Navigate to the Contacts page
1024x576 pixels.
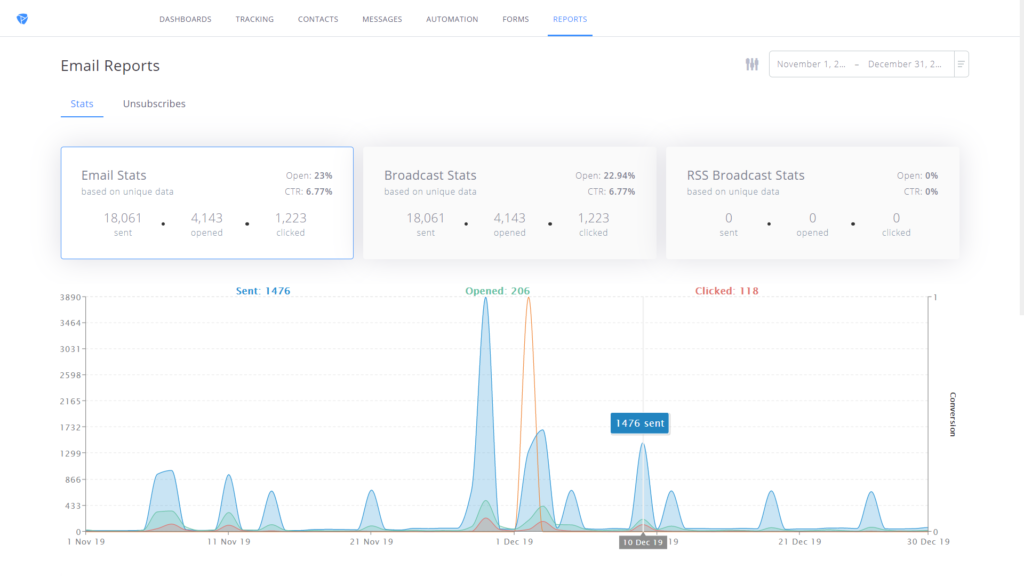(317, 18)
